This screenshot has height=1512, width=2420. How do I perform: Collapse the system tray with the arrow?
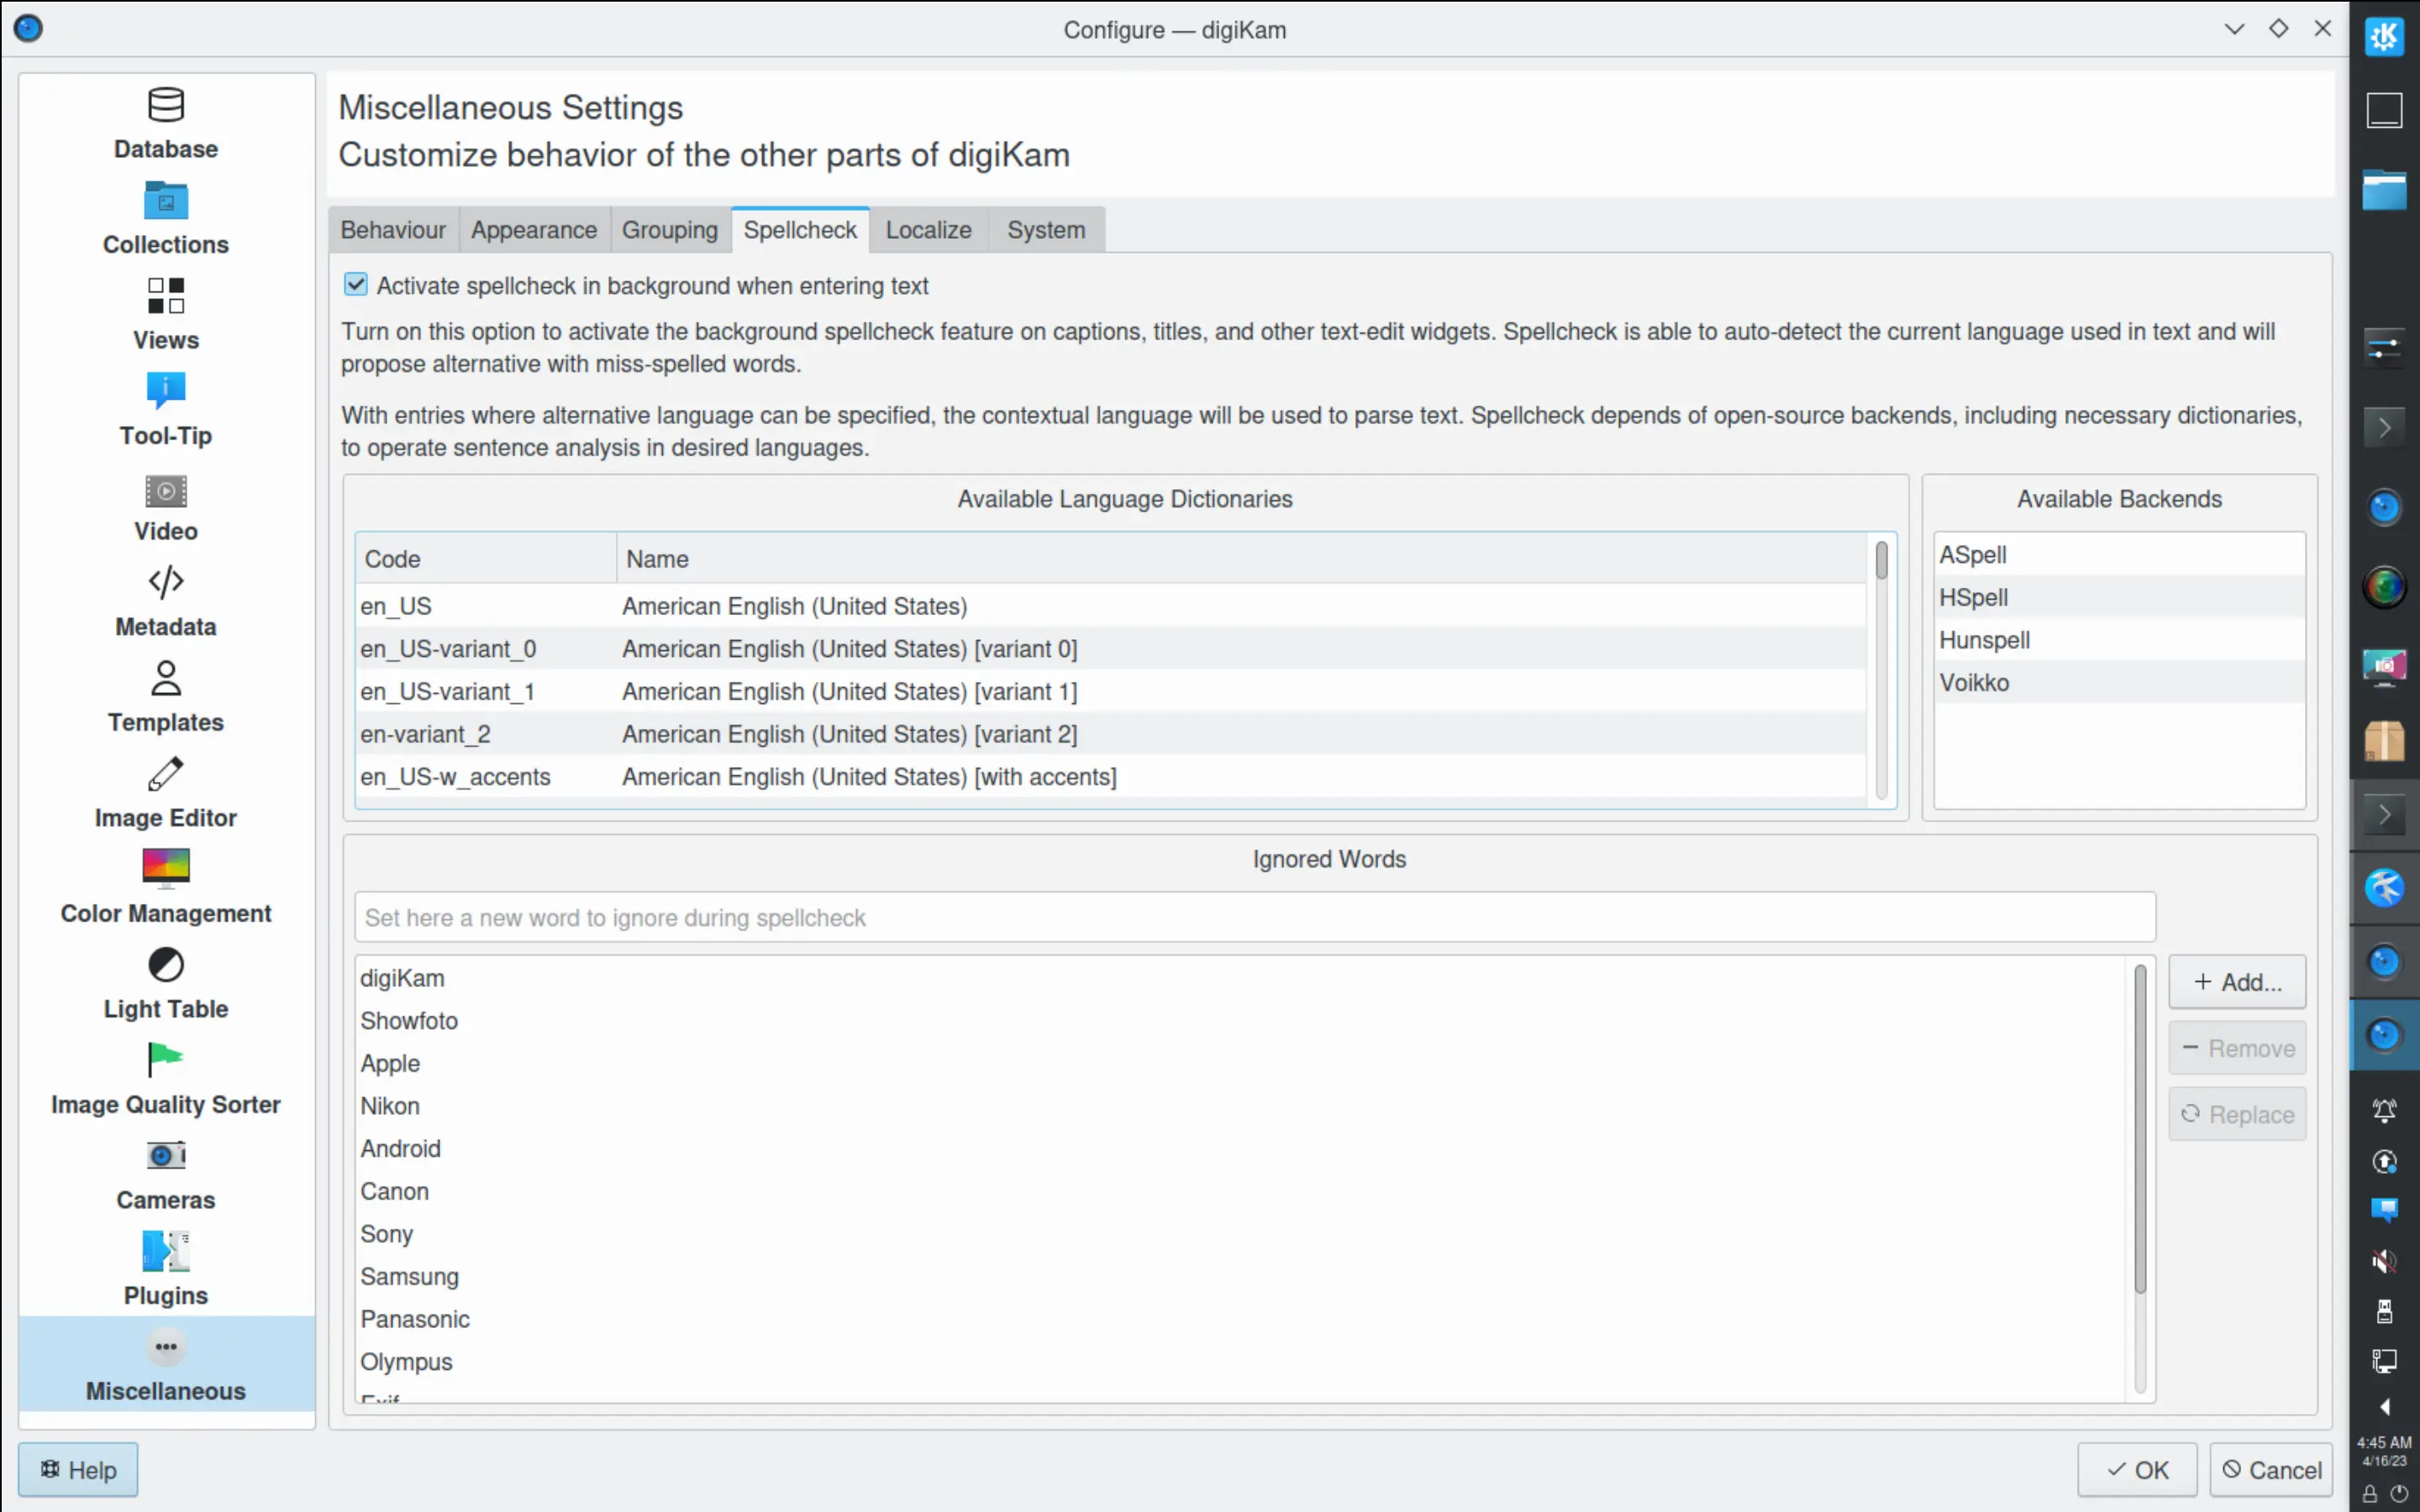(x=2384, y=1407)
